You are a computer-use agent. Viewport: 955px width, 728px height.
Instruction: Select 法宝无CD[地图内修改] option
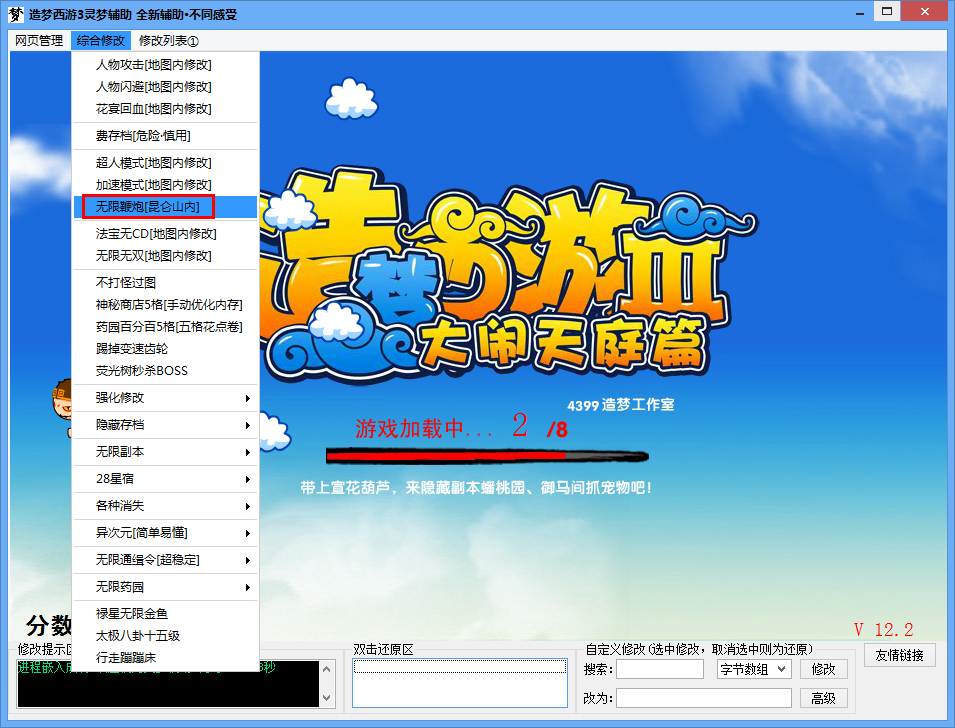pyautogui.click(x=155, y=234)
